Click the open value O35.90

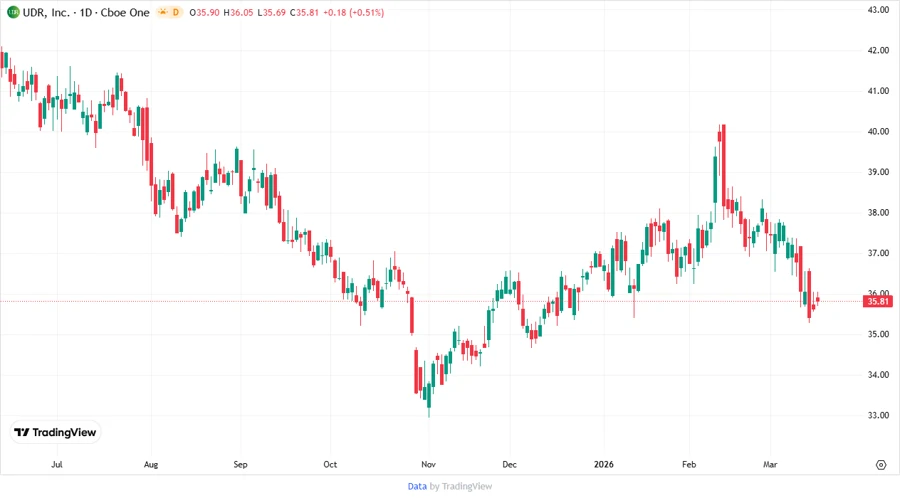[204, 12]
